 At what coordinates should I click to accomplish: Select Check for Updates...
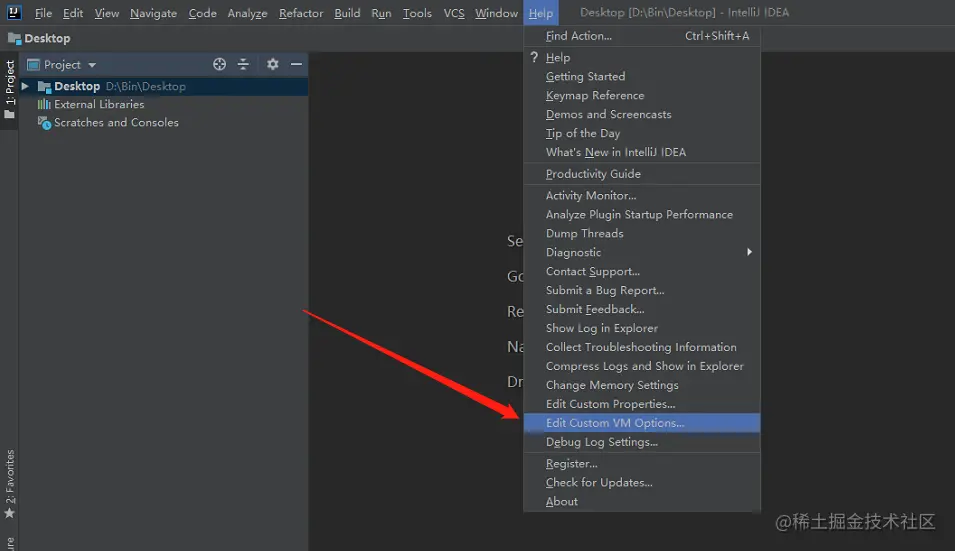click(x=642, y=482)
